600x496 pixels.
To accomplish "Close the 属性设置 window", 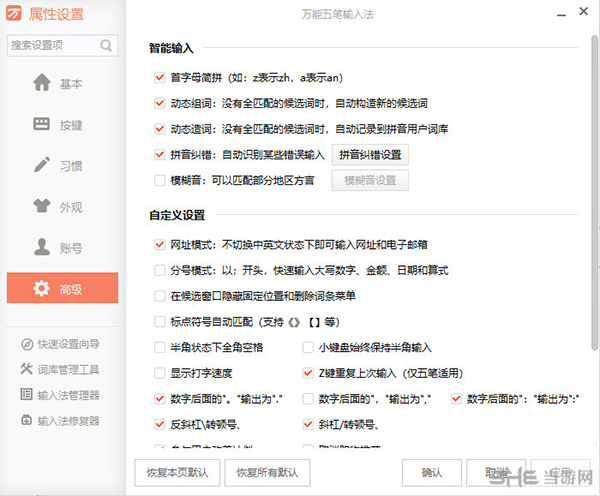I will coord(584,11).
